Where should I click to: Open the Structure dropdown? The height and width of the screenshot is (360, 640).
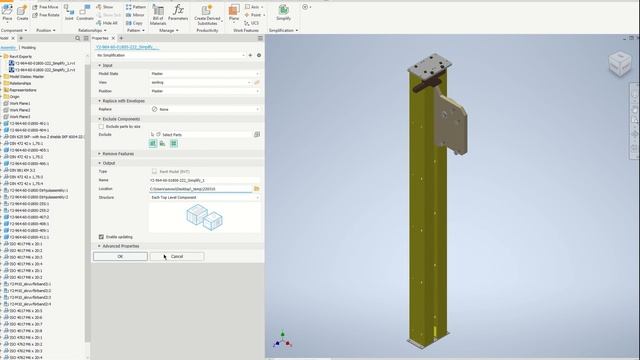pos(205,198)
